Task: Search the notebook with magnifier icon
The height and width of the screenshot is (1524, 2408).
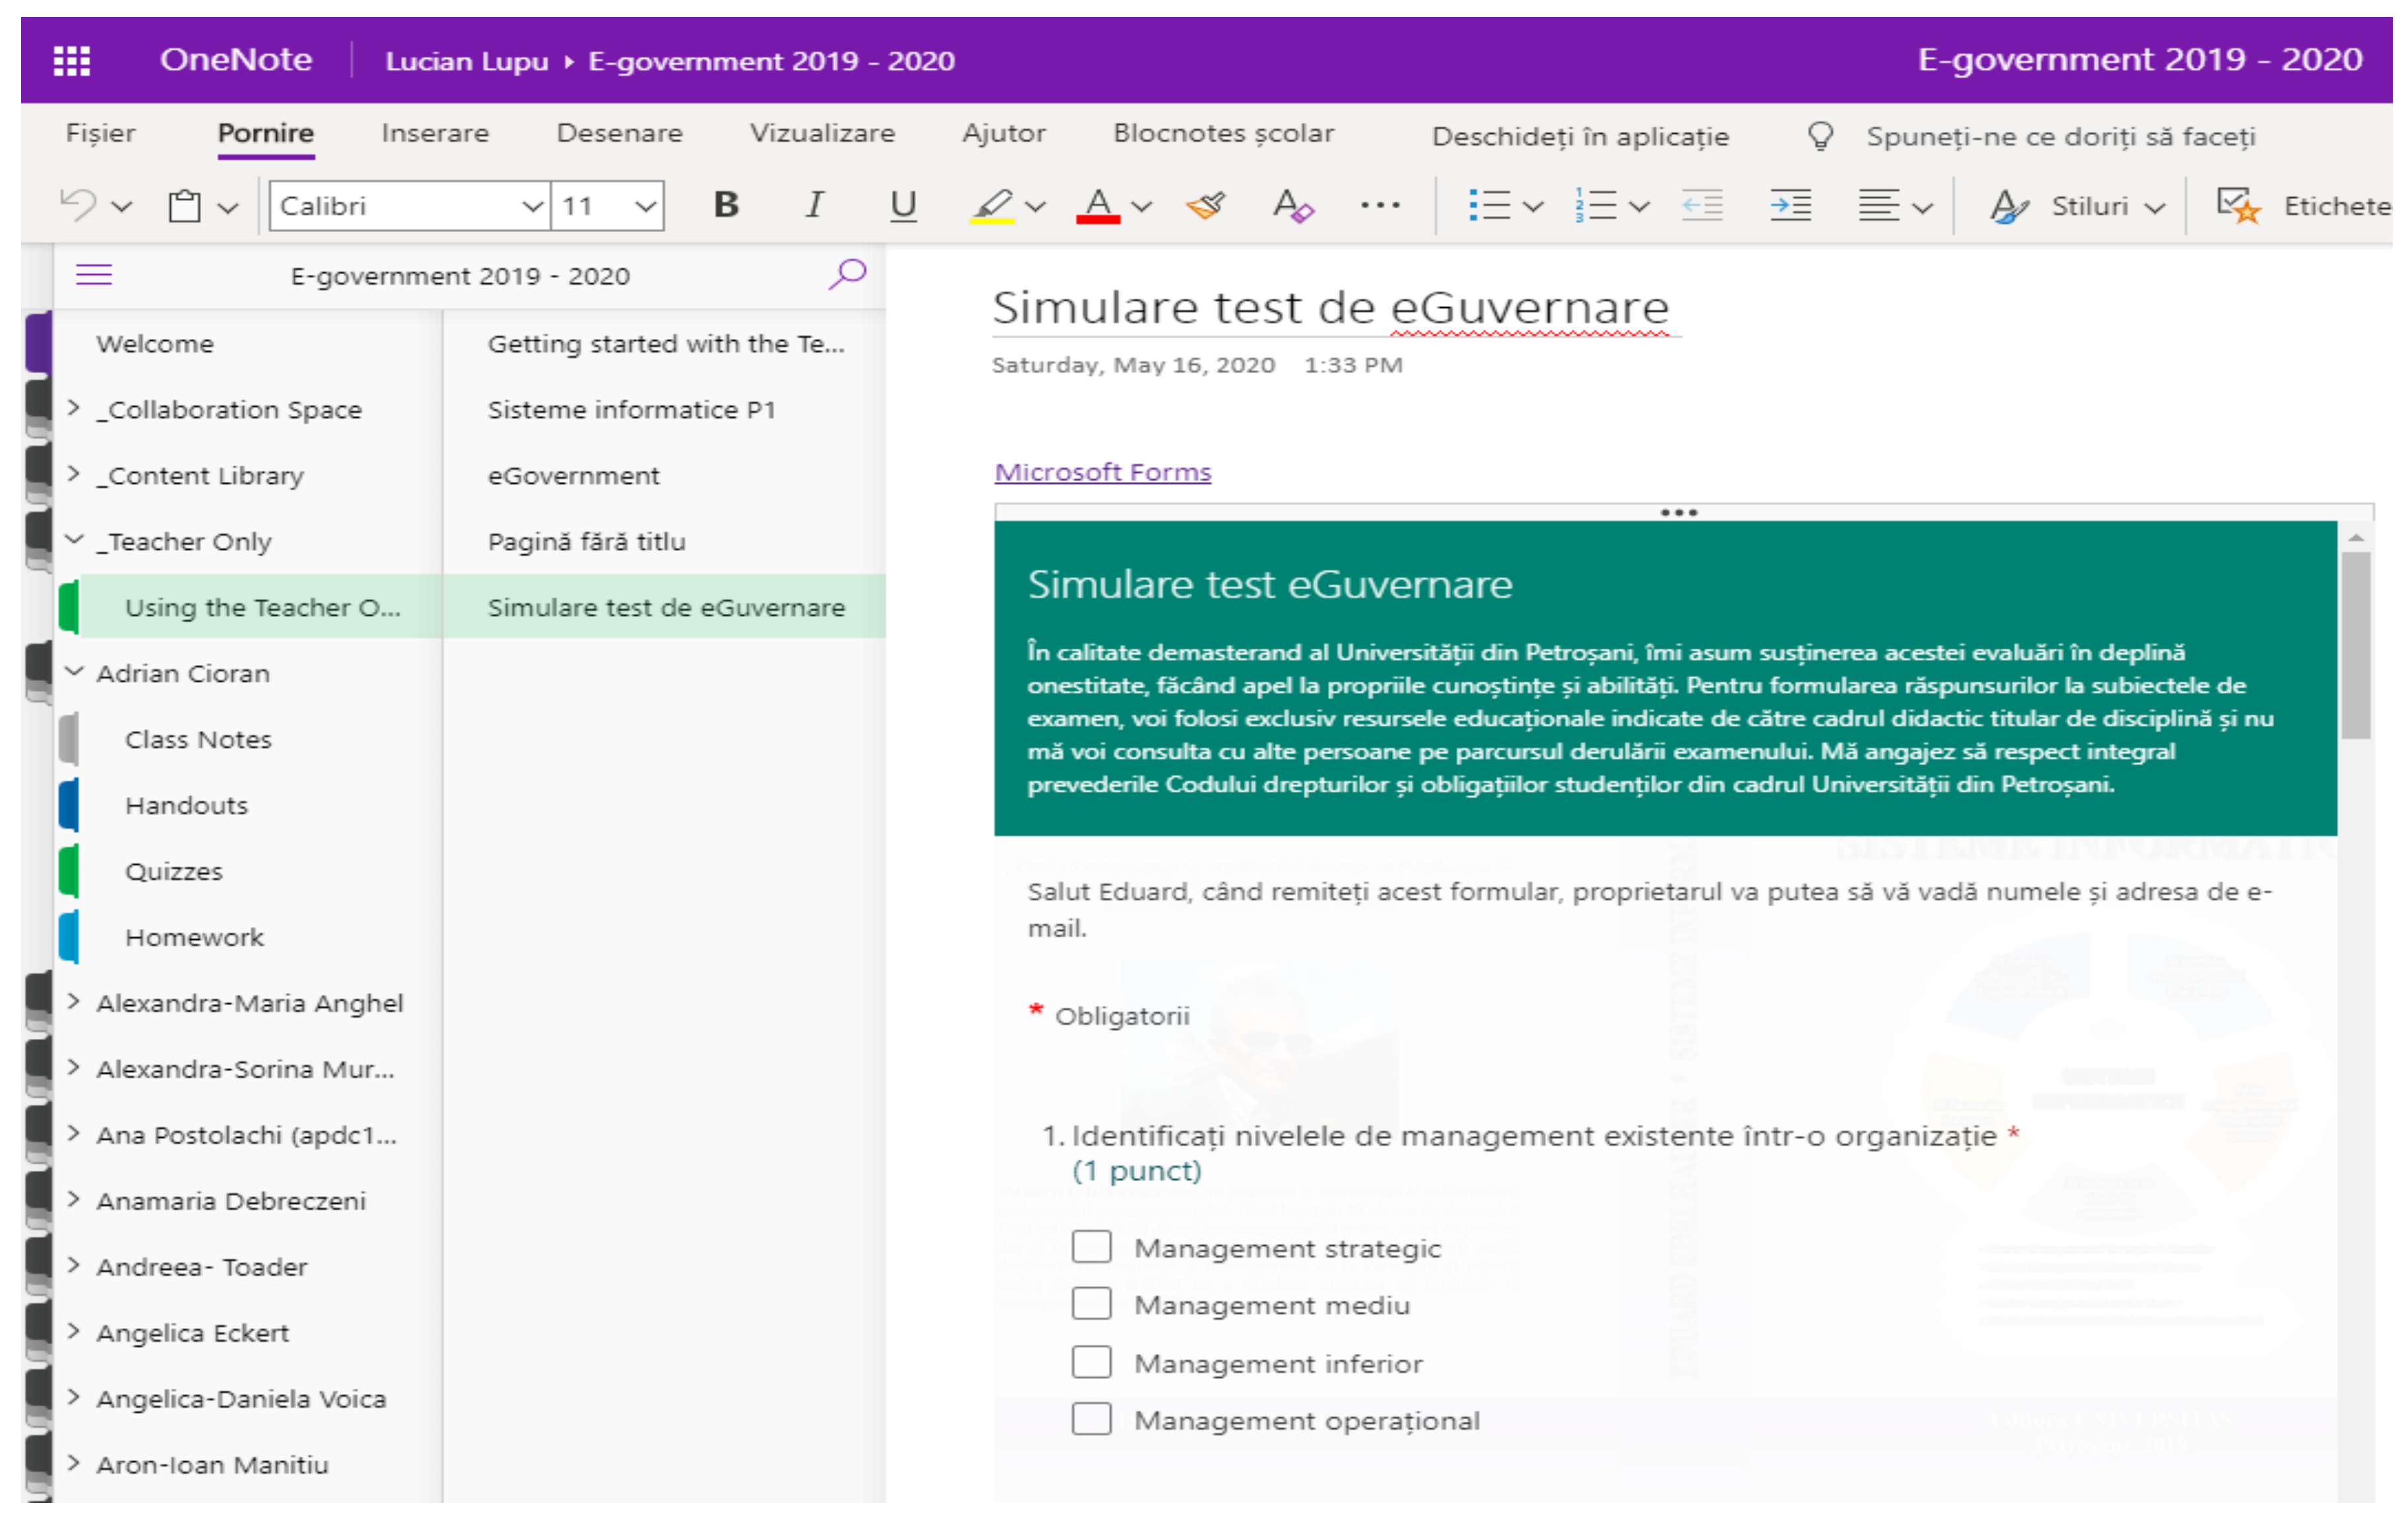Action: [x=847, y=274]
